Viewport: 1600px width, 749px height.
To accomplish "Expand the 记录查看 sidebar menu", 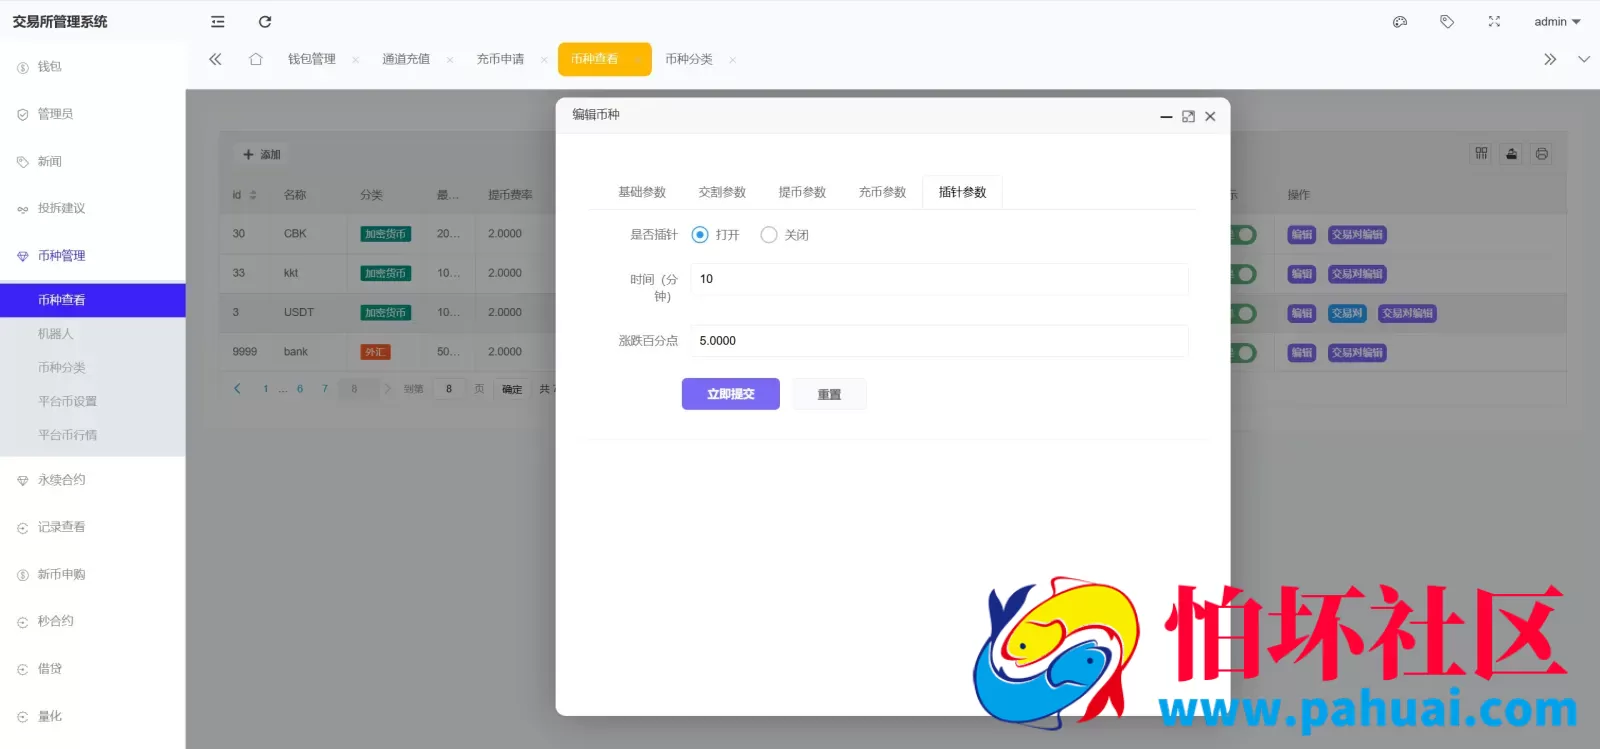I will point(92,527).
